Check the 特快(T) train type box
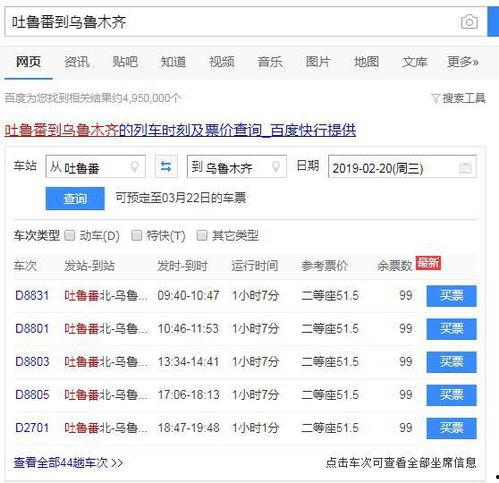Screen dimensions: 499x483 point(136,235)
